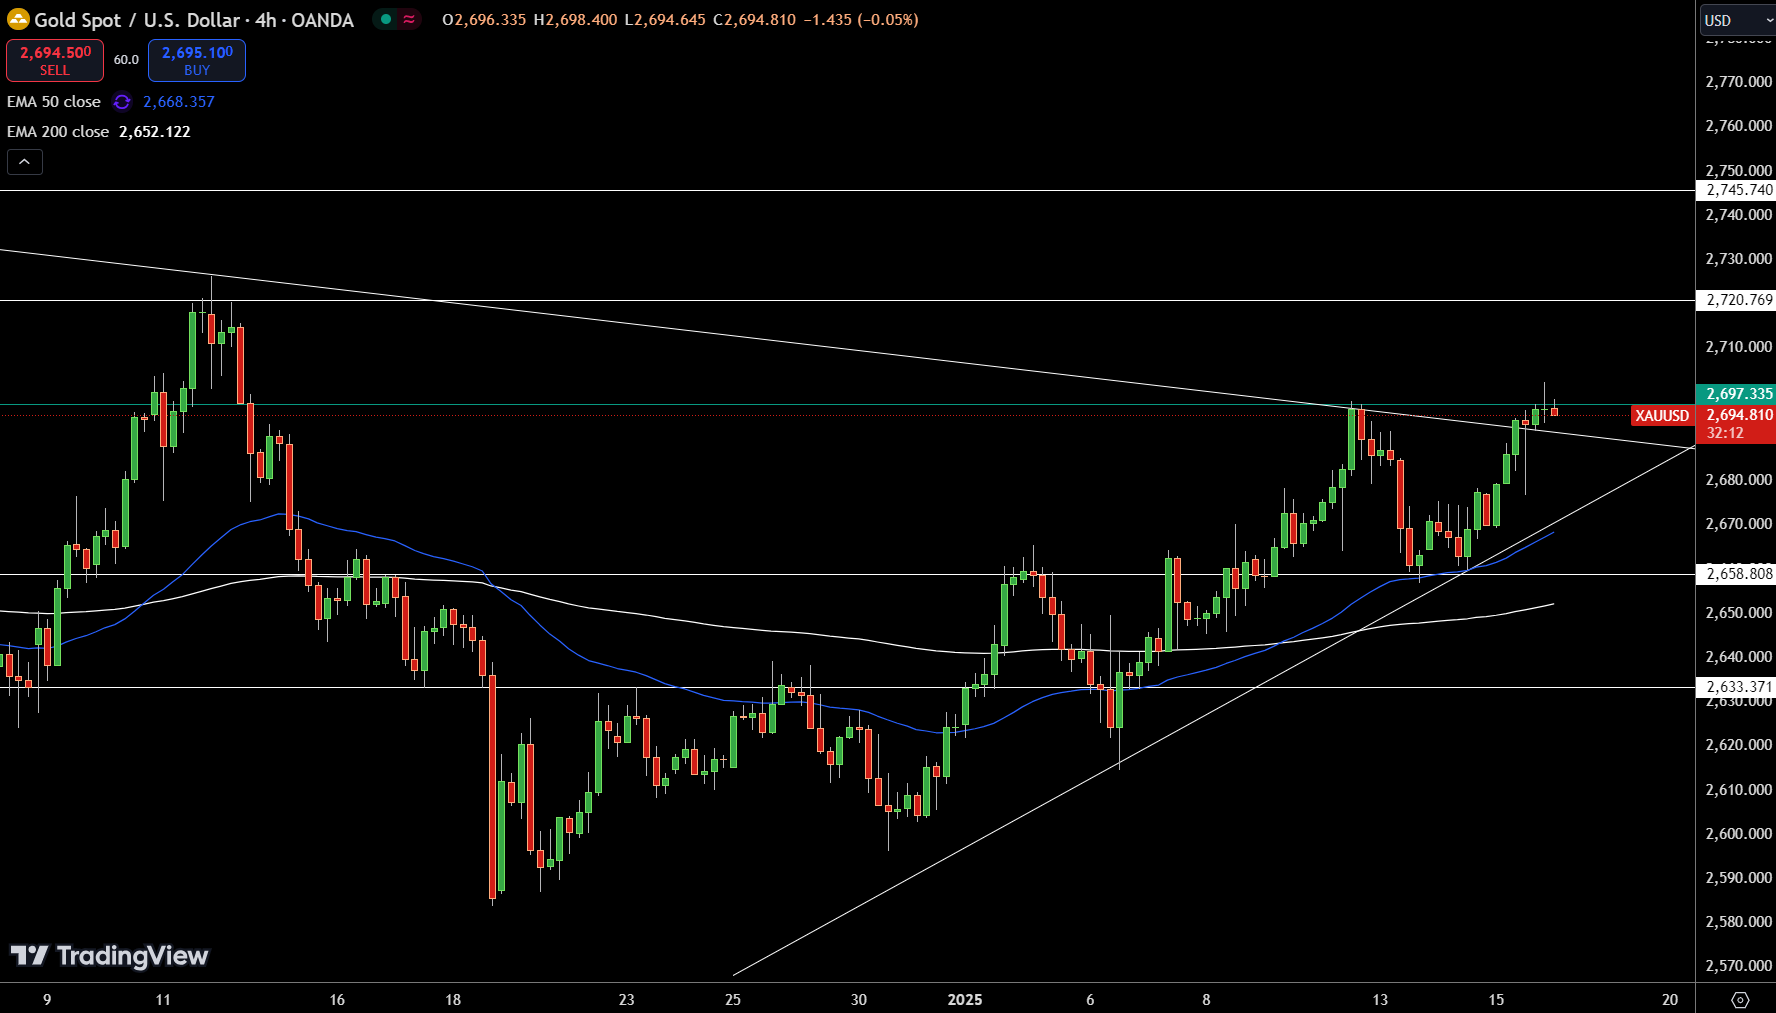The height and width of the screenshot is (1013, 1776).
Task: Select the EMA 200 close indicator label
Action: 58,132
